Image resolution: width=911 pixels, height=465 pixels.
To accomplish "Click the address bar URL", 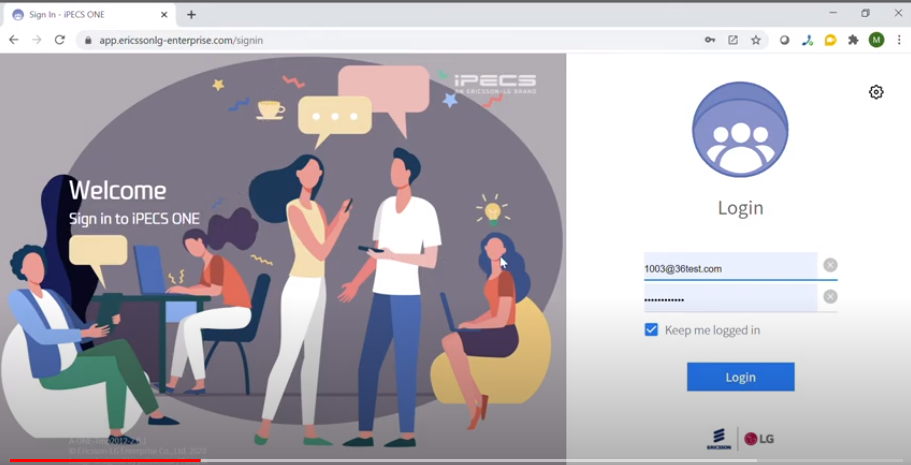I will pyautogui.click(x=181, y=41).
